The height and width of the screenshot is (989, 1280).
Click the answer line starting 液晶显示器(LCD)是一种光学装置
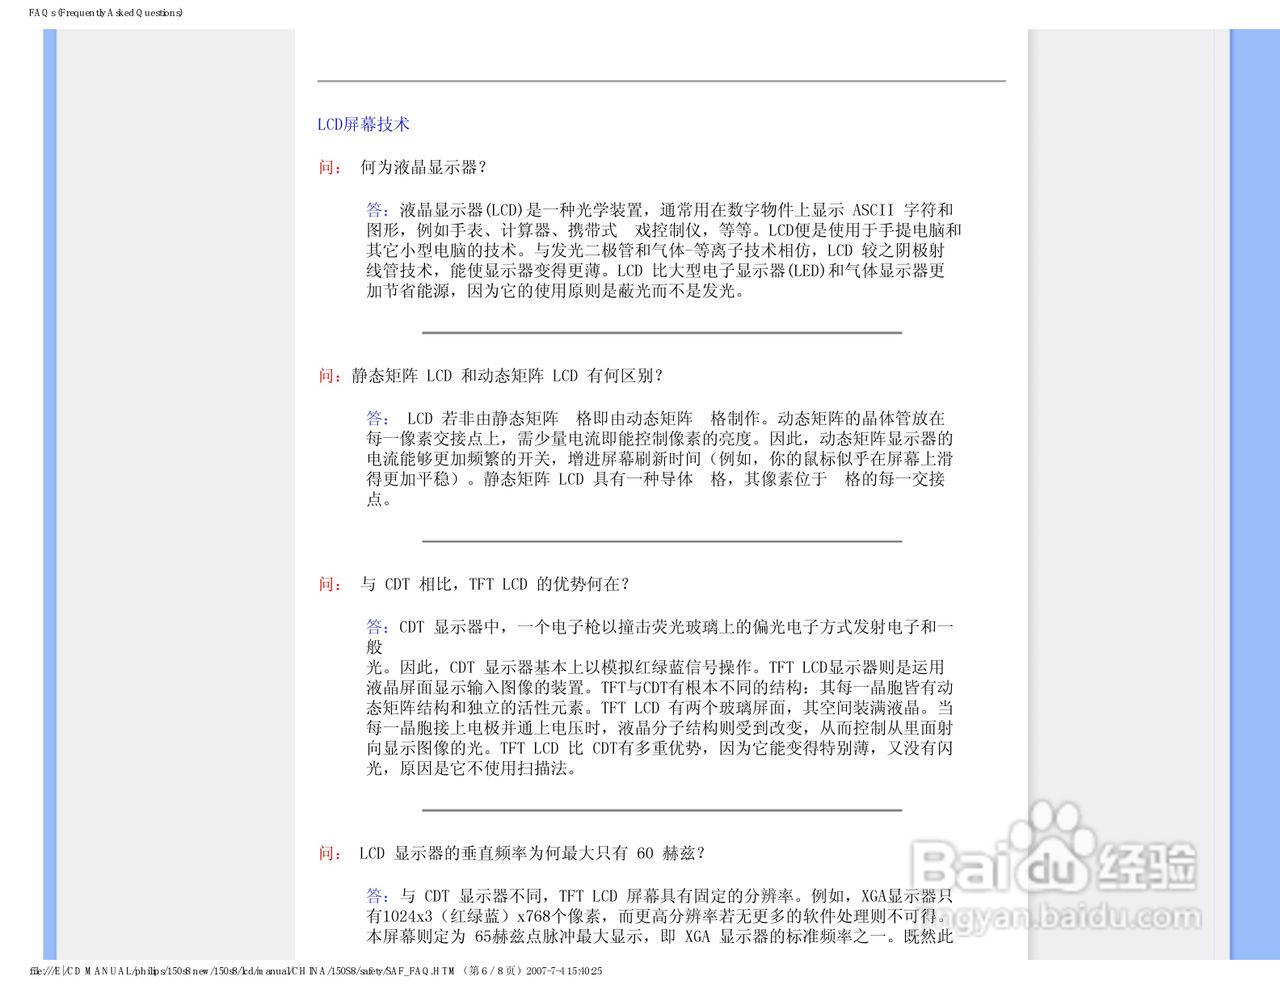pyautogui.click(x=660, y=210)
